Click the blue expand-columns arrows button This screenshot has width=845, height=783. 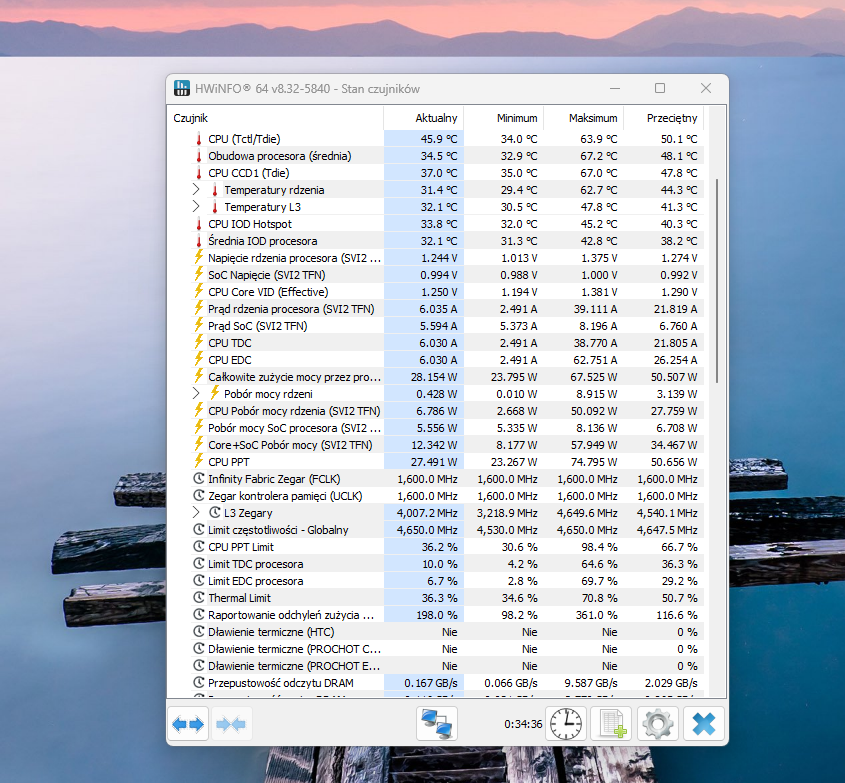[x=187, y=723]
